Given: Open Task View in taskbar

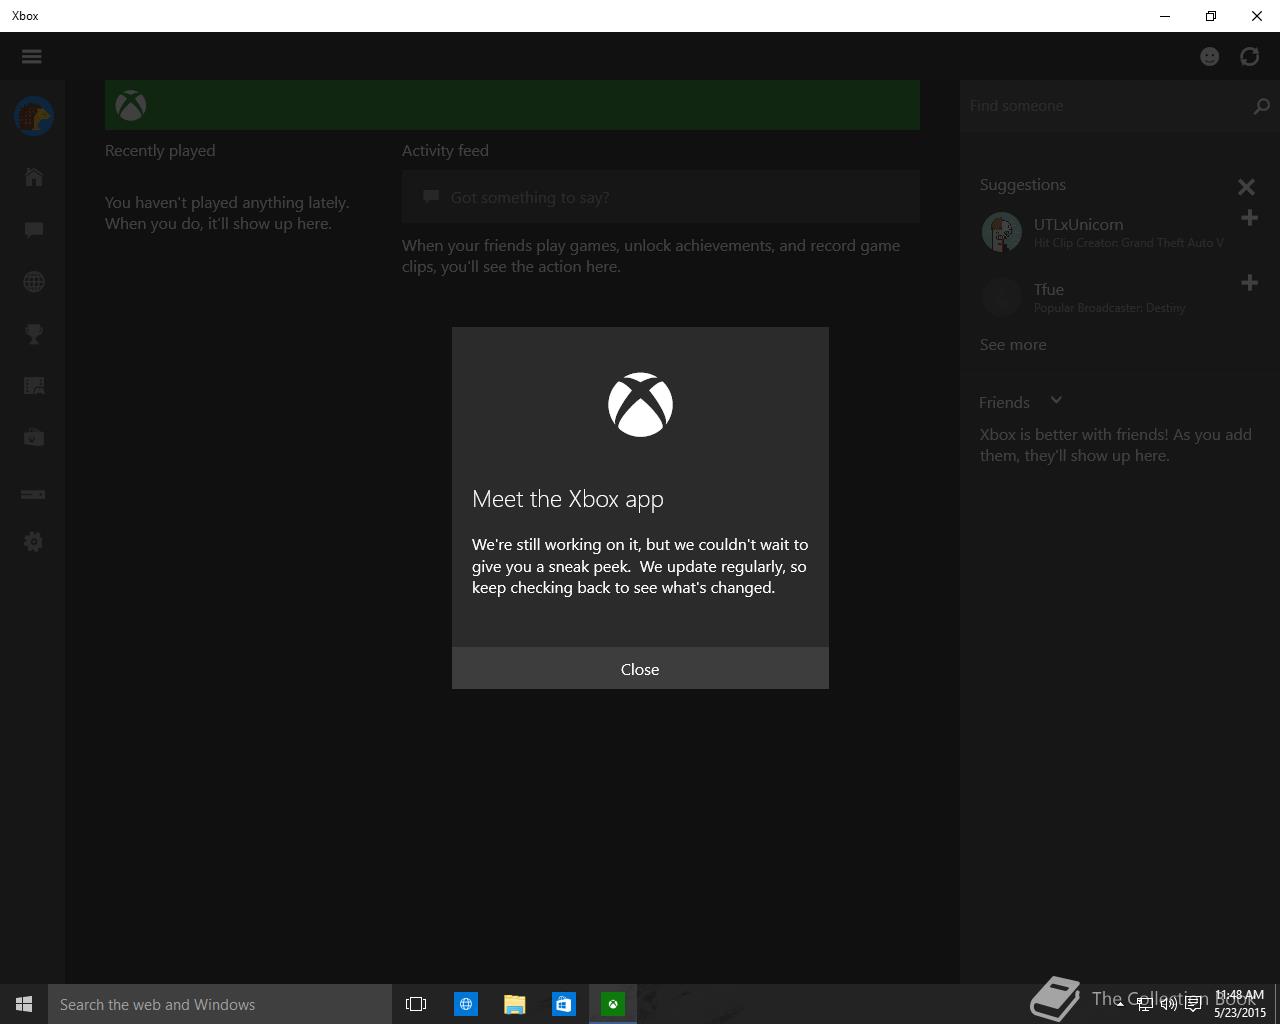Looking at the screenshot, I should click(x=416, y=1004).
